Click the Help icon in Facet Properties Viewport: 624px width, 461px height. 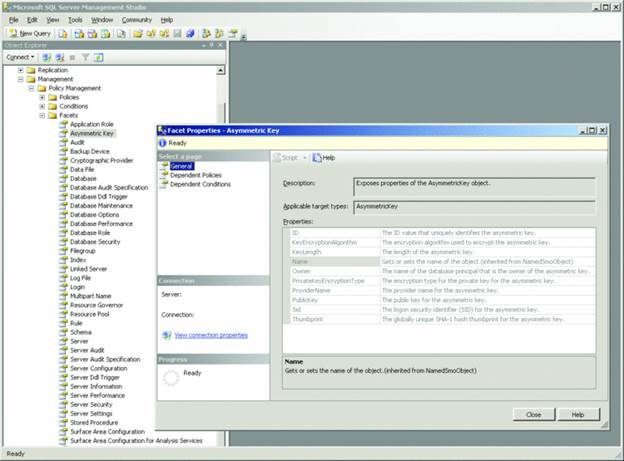click(x=323, y=157)
